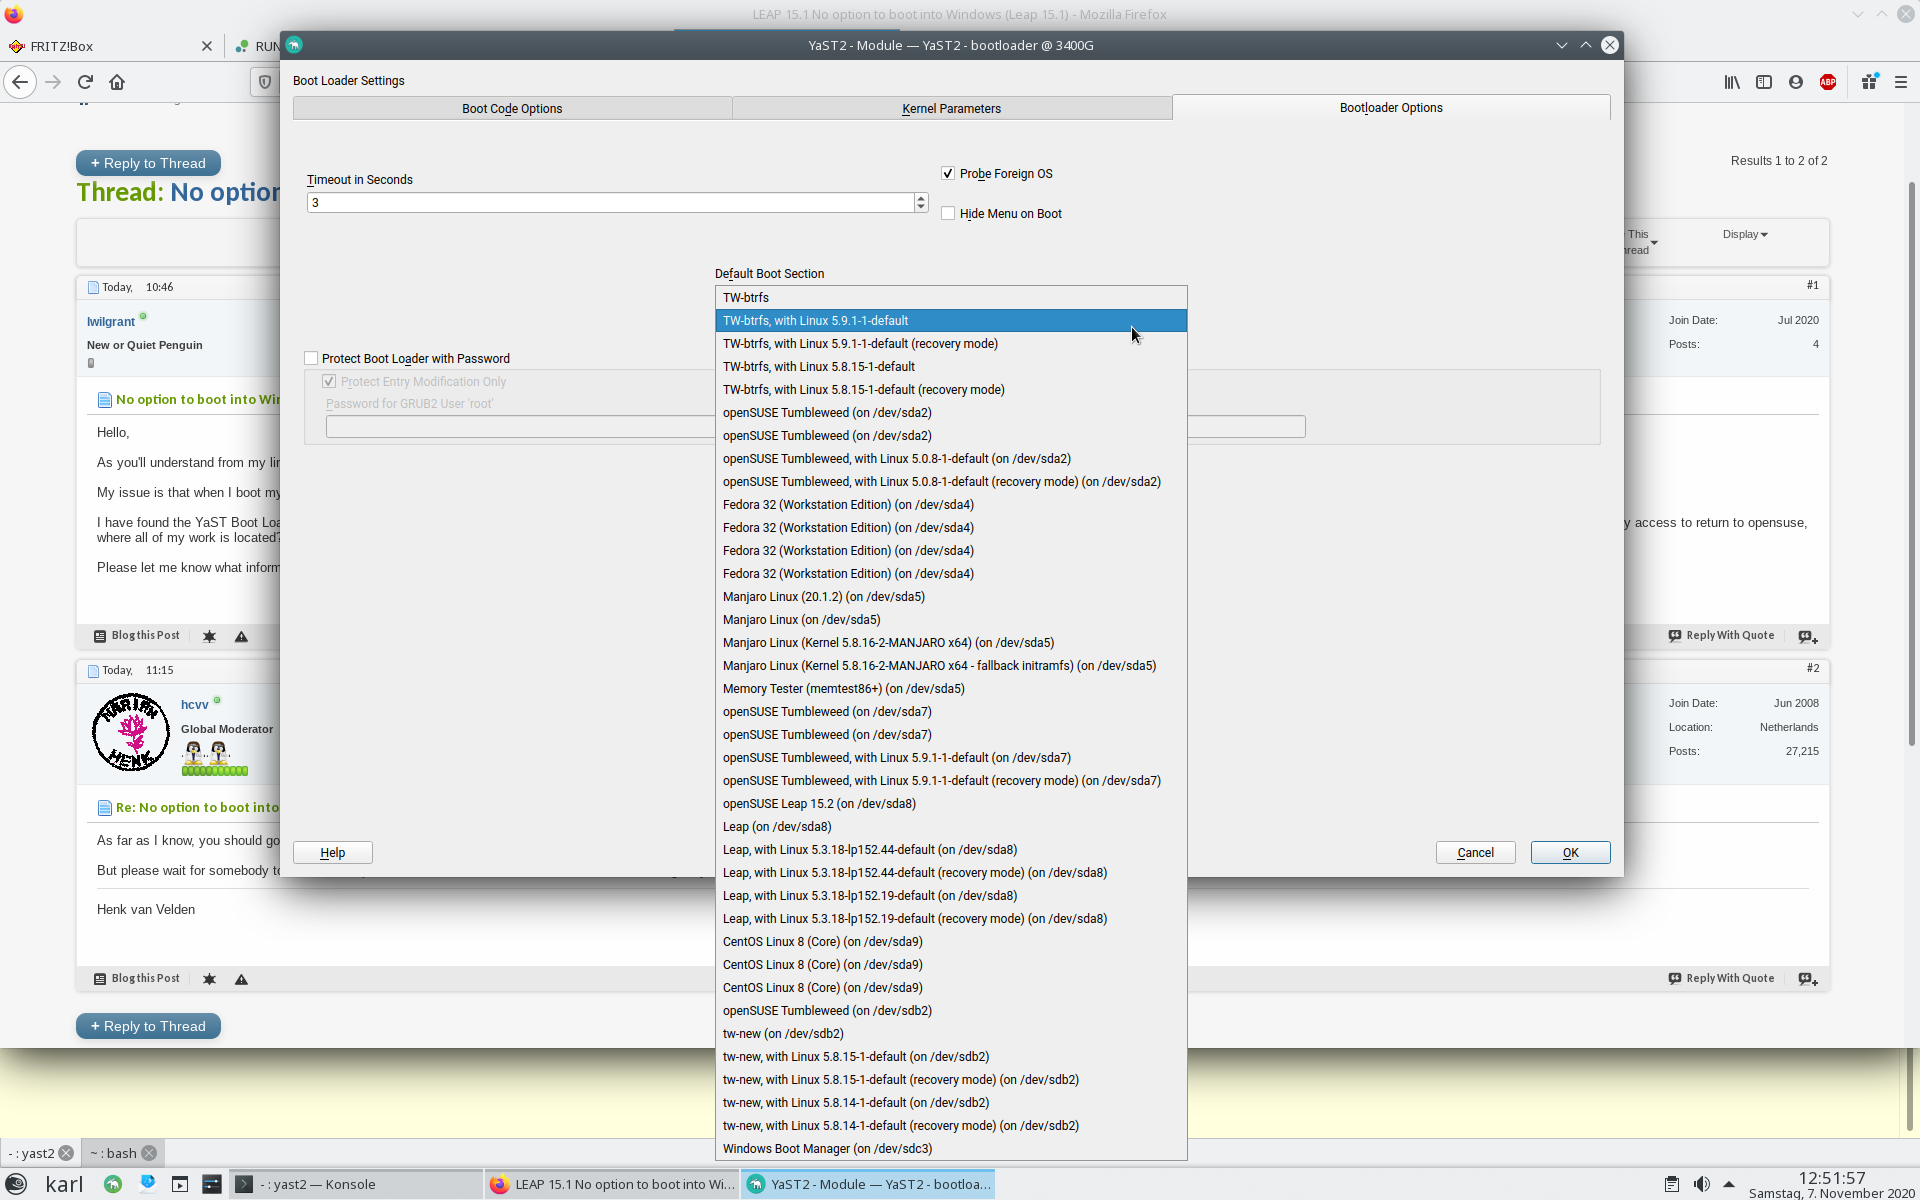The height and width of the screenshot is (1200, 1920).
Task: Open Firefox Library icon
Action: (1732, 82)
